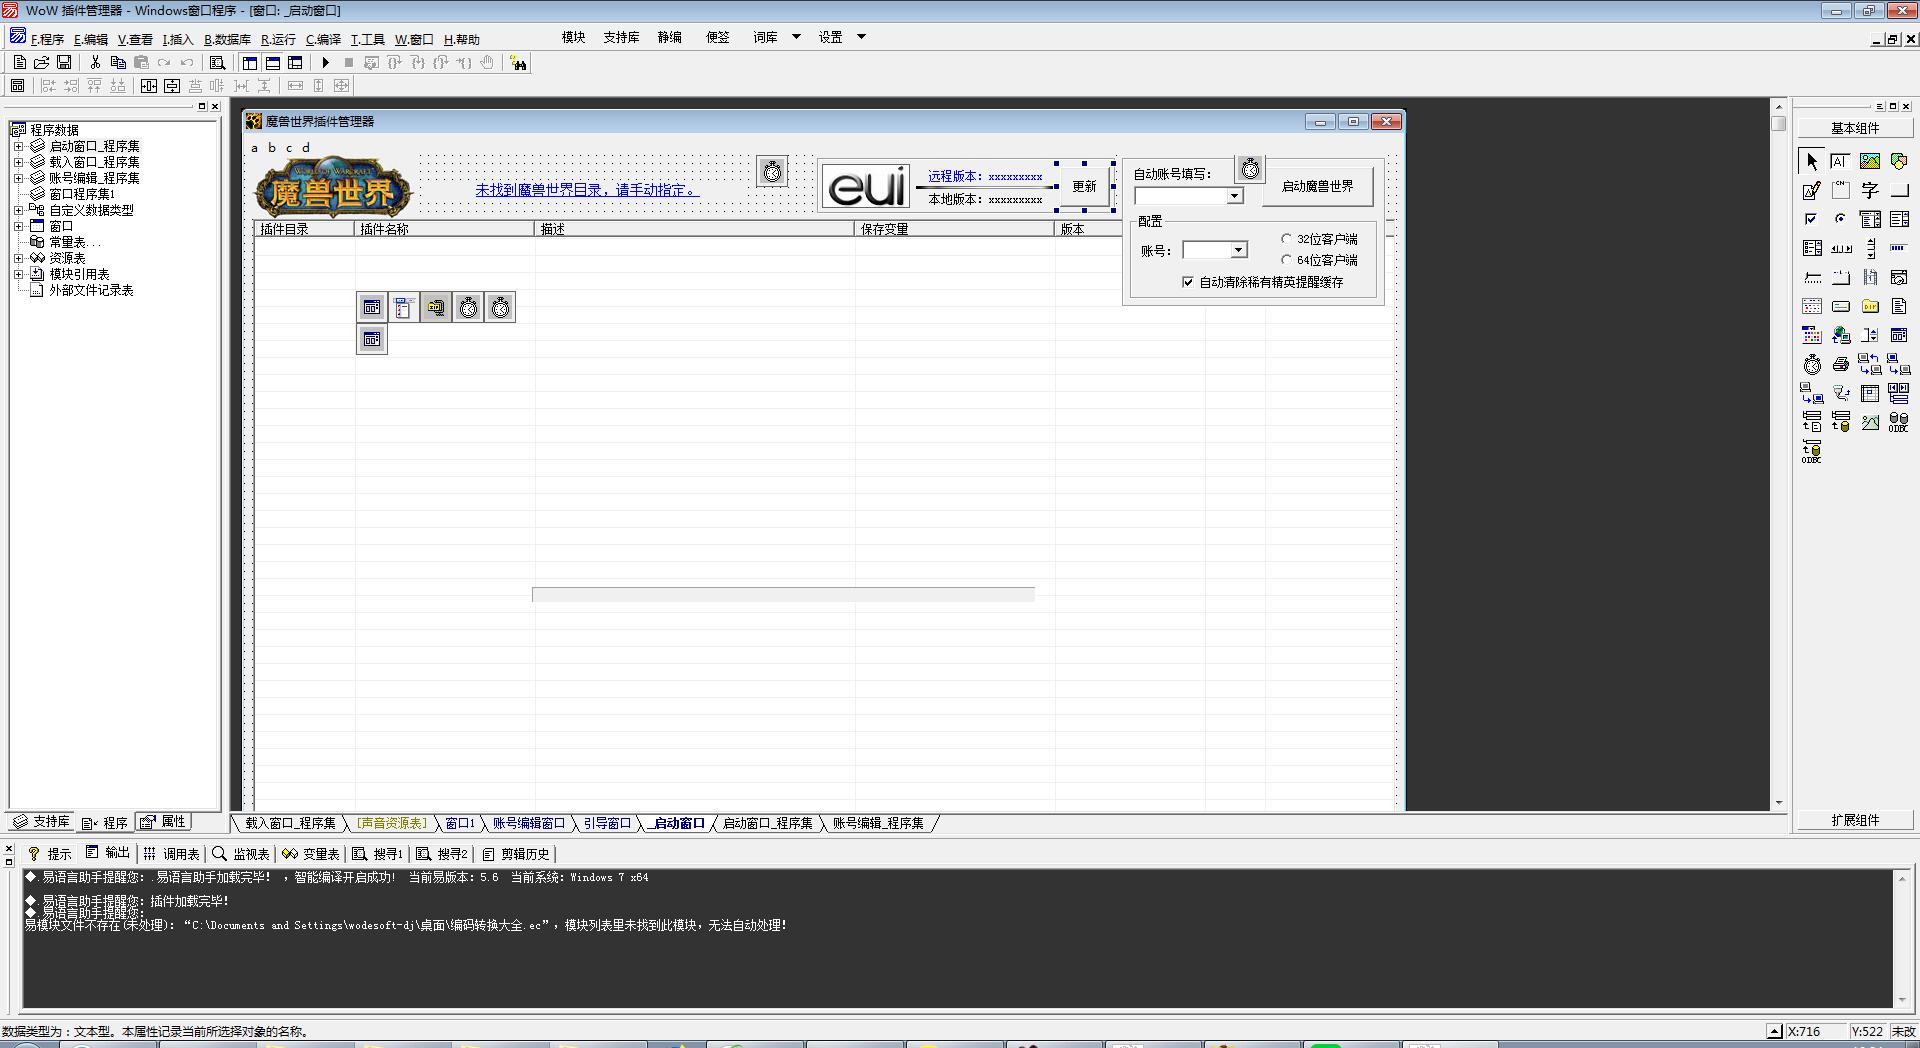Switch to 输出 output tab
1920x1048 pixels.
108,853
